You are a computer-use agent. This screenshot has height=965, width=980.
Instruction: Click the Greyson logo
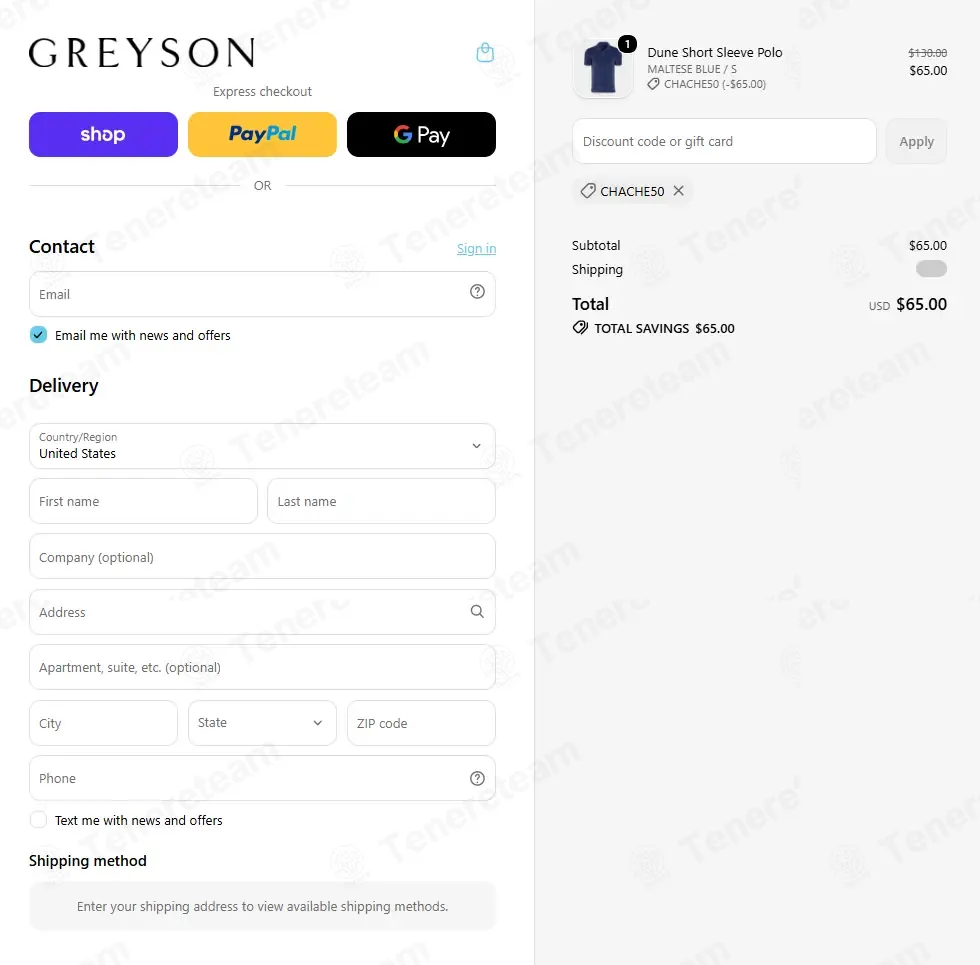142,52
